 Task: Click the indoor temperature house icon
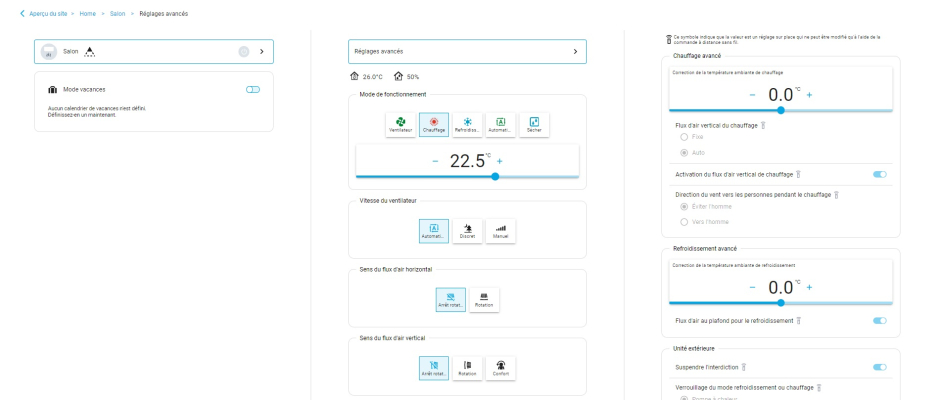click(x=354, y=76)
